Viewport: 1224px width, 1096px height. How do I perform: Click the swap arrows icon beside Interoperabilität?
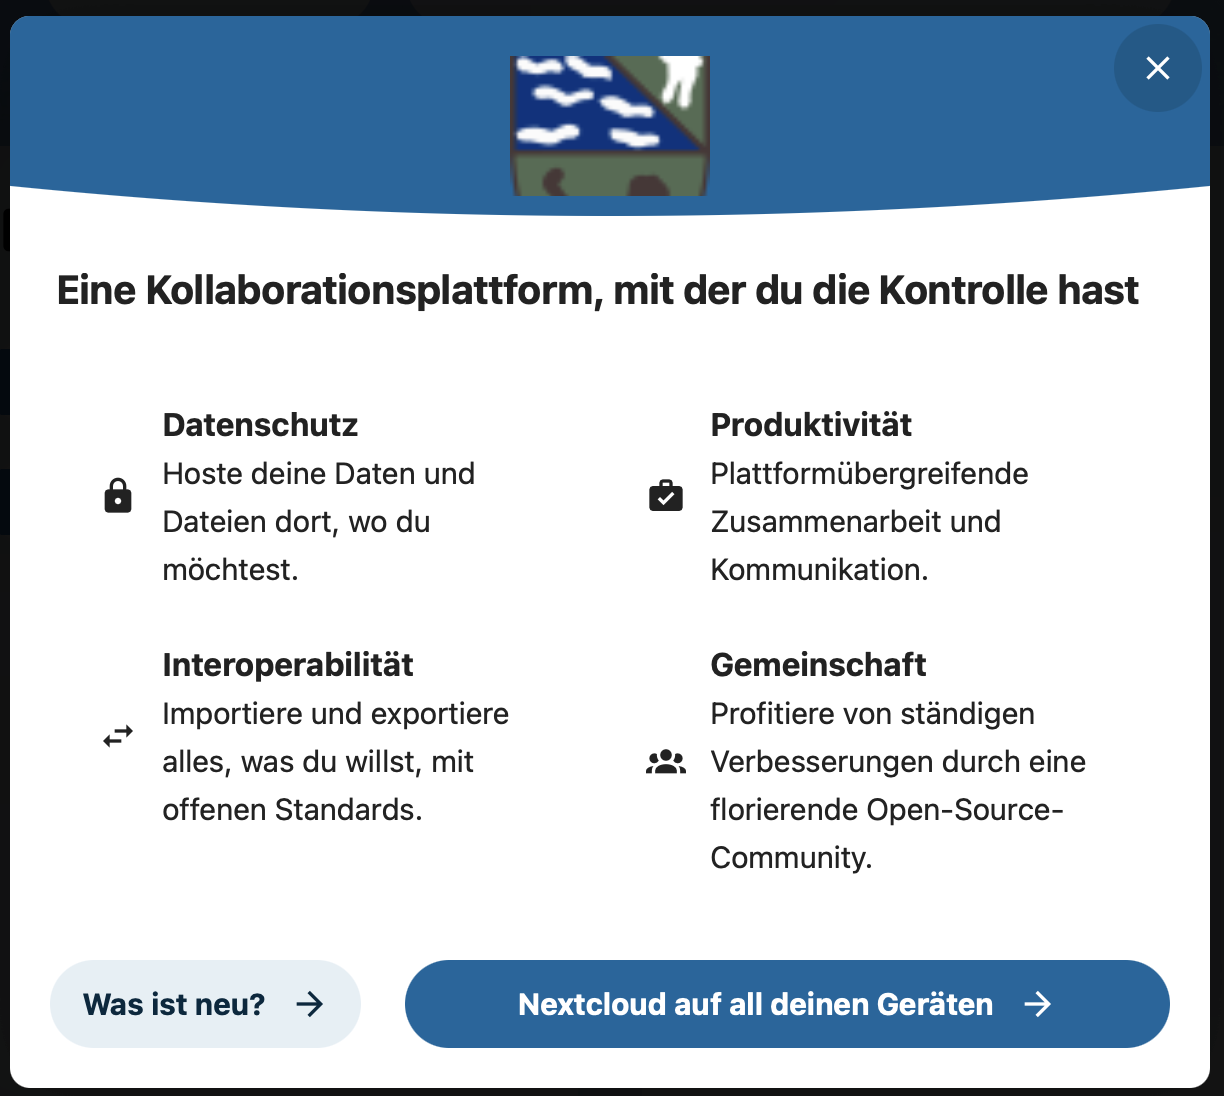coord(118,737)
